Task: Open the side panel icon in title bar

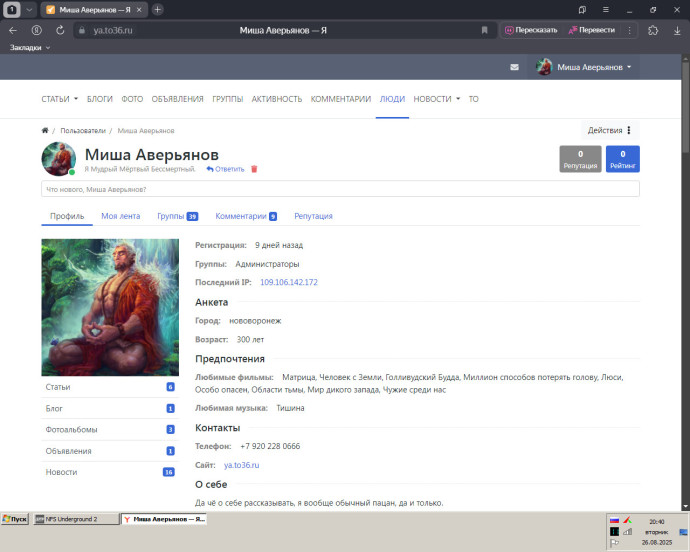Action: [x=582, y=10]
